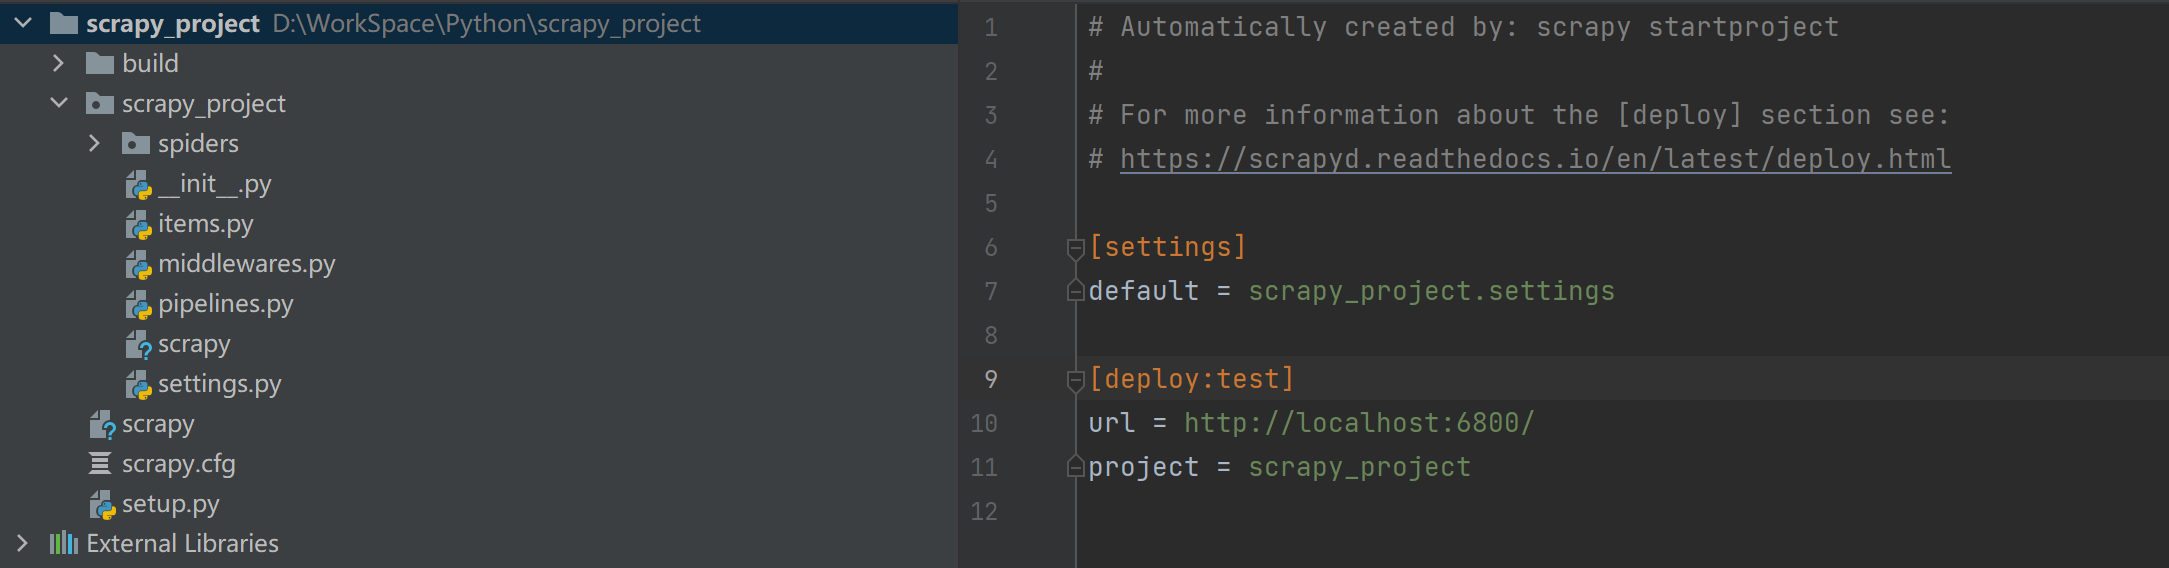Click the 'url' key on line 10

(x=1111, y=423)
